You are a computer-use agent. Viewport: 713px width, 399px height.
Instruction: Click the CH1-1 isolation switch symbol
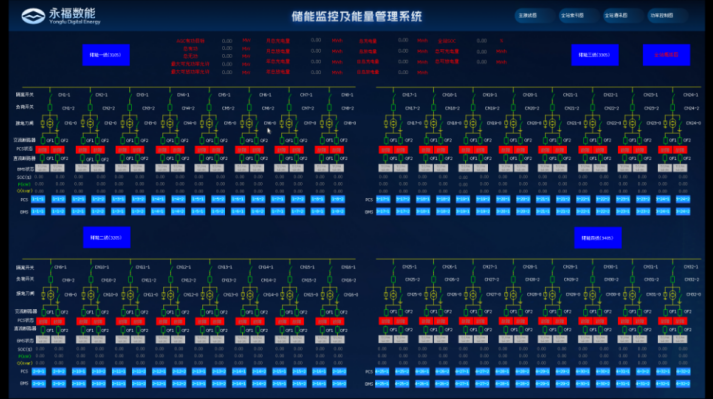click(50, 96)
